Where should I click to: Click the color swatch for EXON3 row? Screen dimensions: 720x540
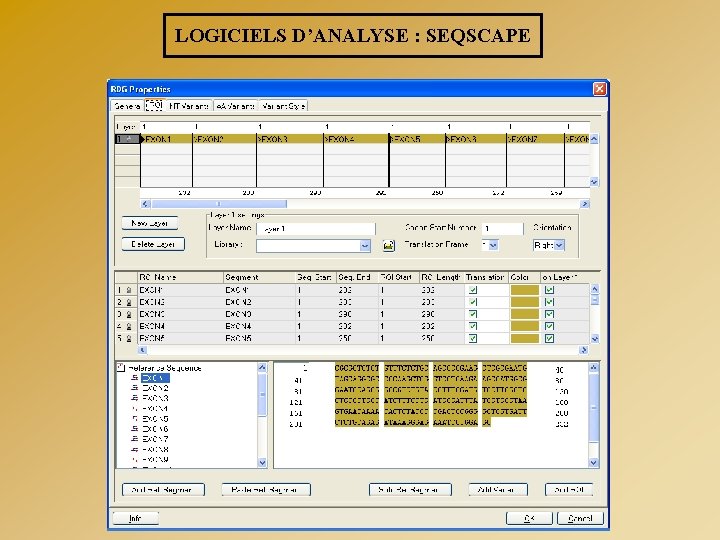tap(524, 314)
